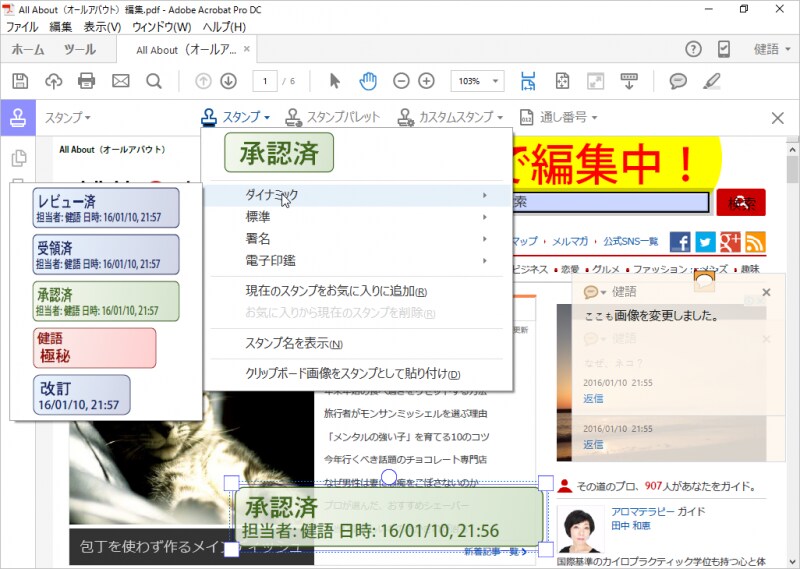This screenshot has width=800, height=569.
Task: Click the first 返信 reply link
Action: [x=593, y=399]
